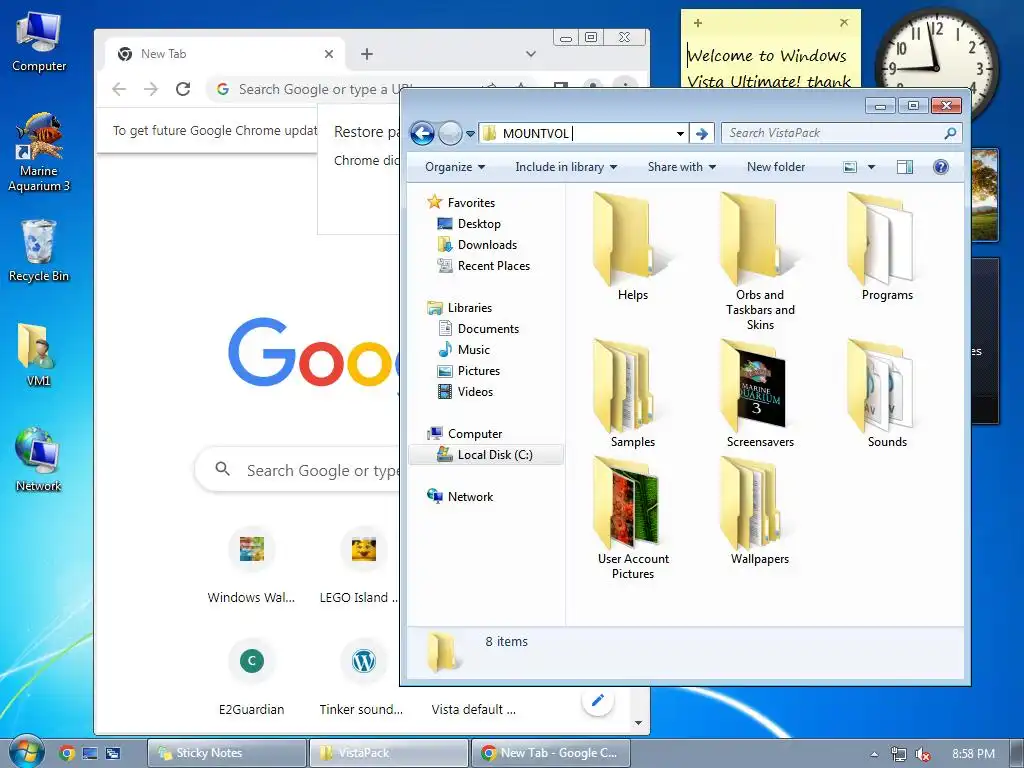
Task: Open the Orbs and Taskbars and Skins folder
Action: coord(760,261)
